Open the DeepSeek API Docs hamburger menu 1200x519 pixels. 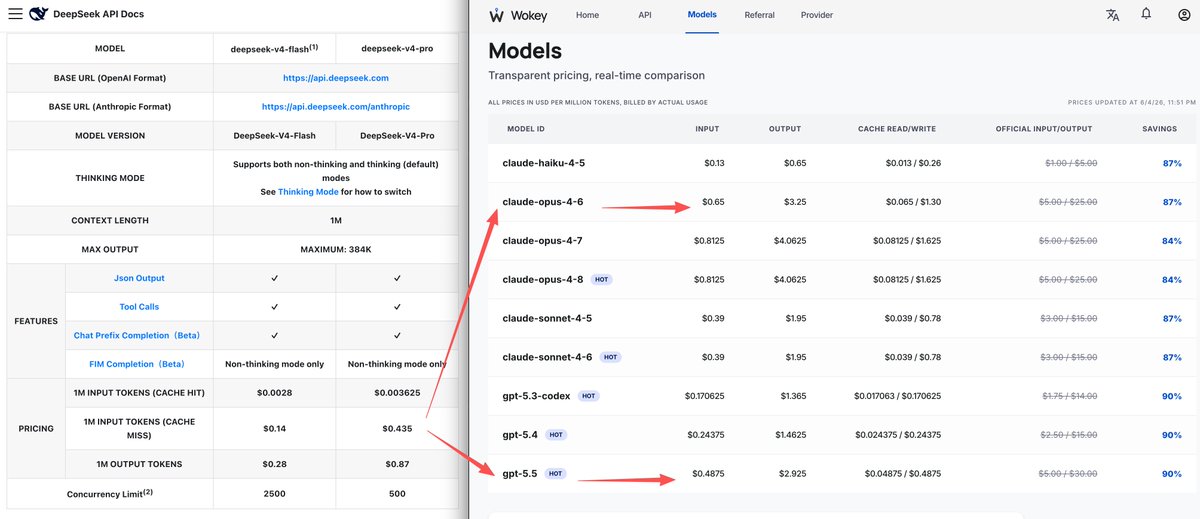(x=14, y=14)
